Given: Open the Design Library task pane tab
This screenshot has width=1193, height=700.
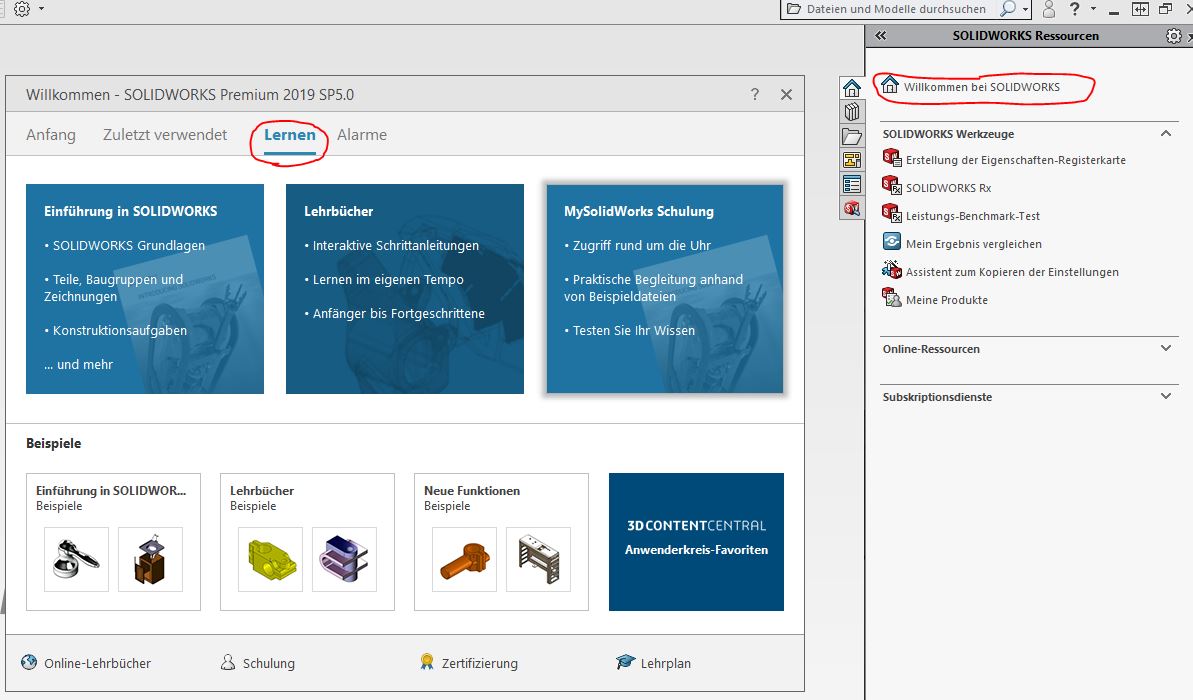Looking at the screenshot, I should click(x=852, y=112).
